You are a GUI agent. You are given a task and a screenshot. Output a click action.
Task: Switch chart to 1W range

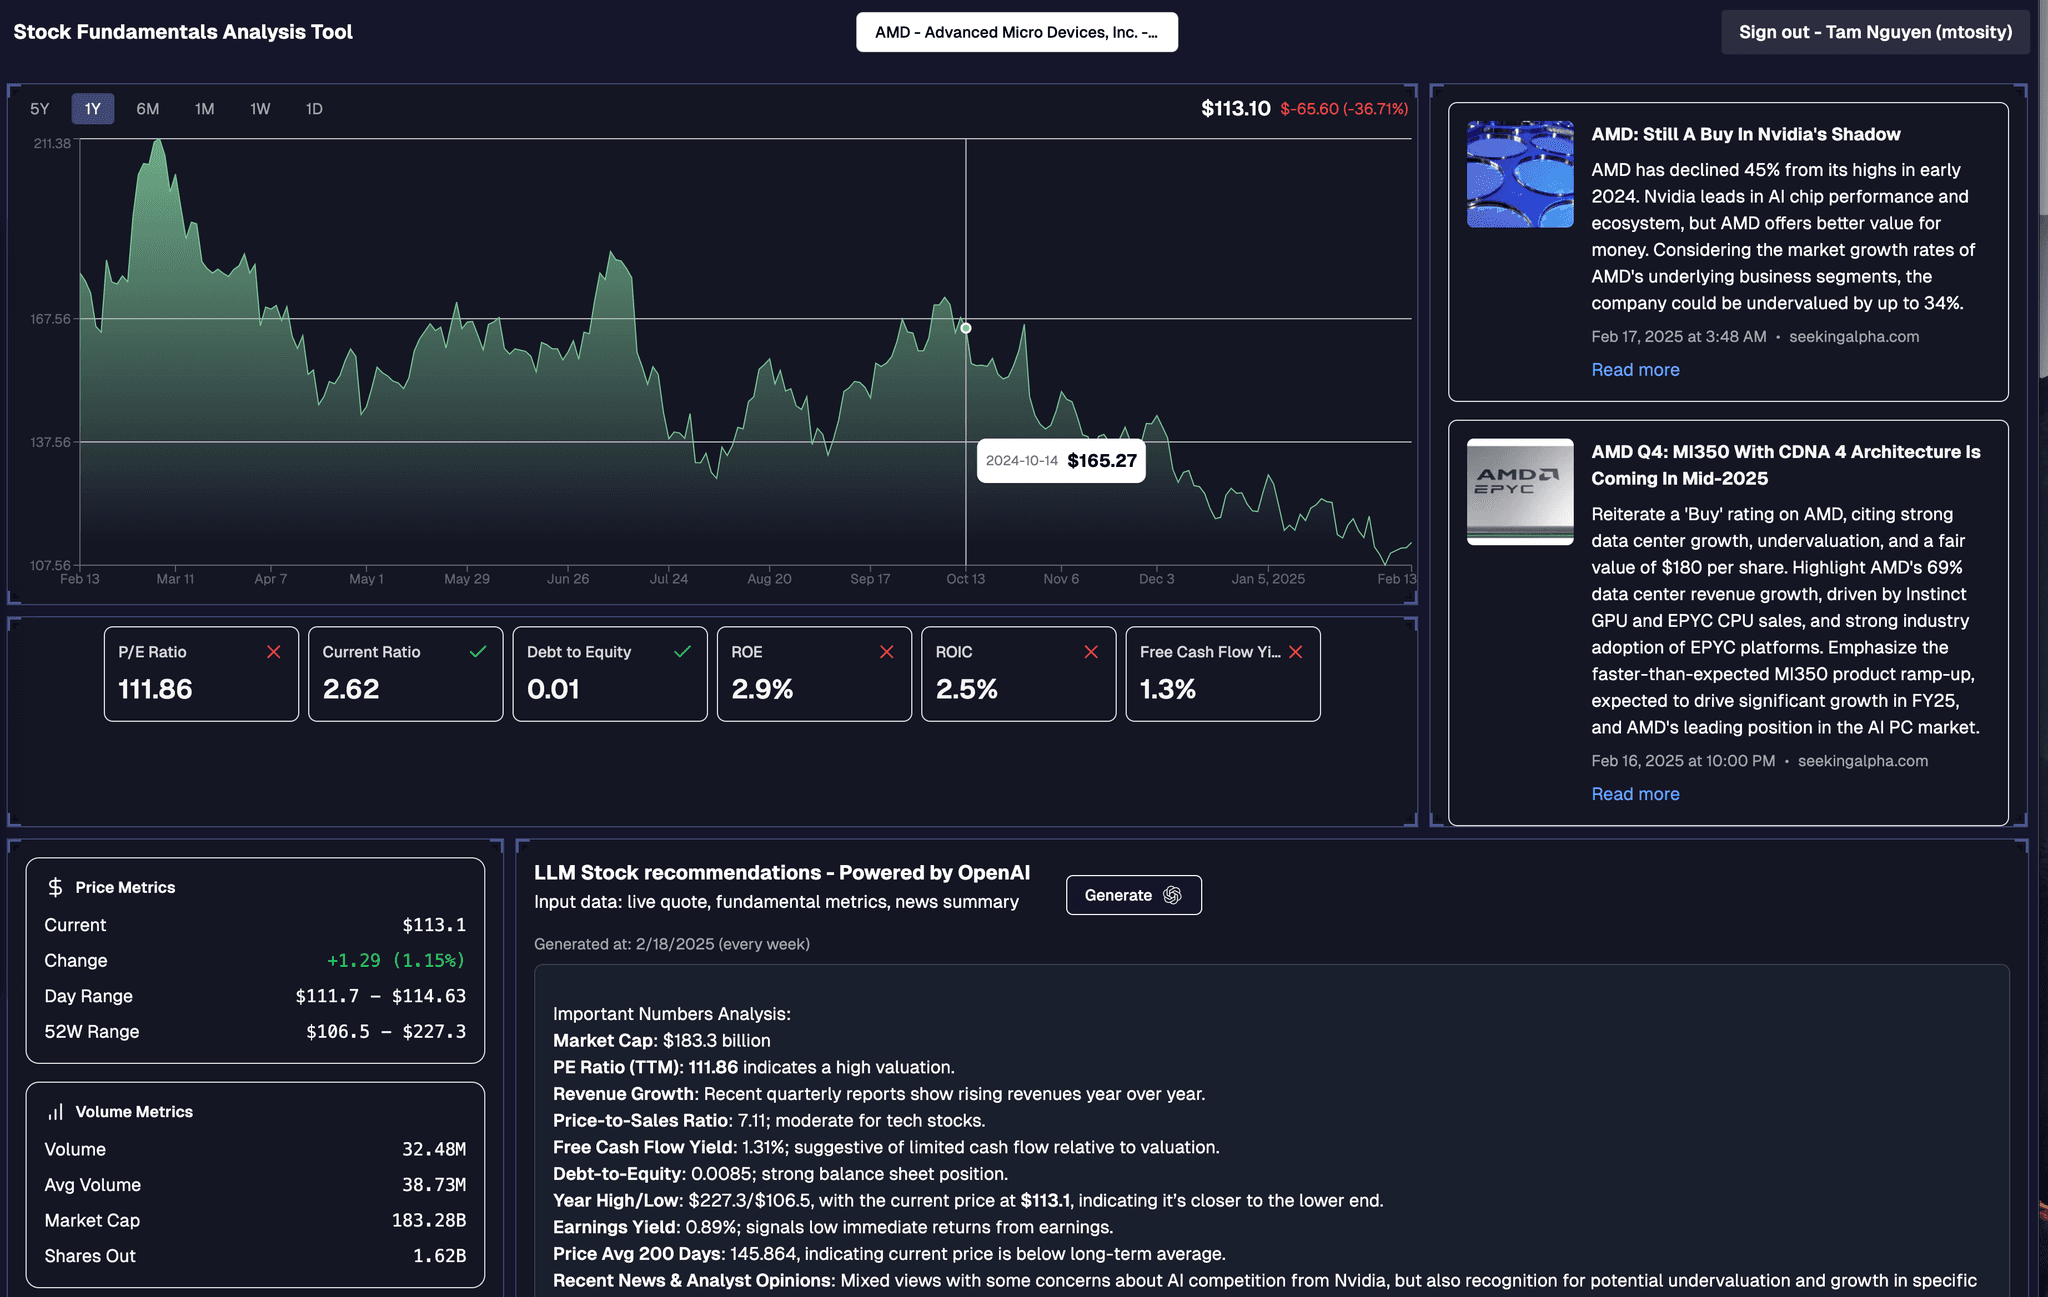point(260,109)
